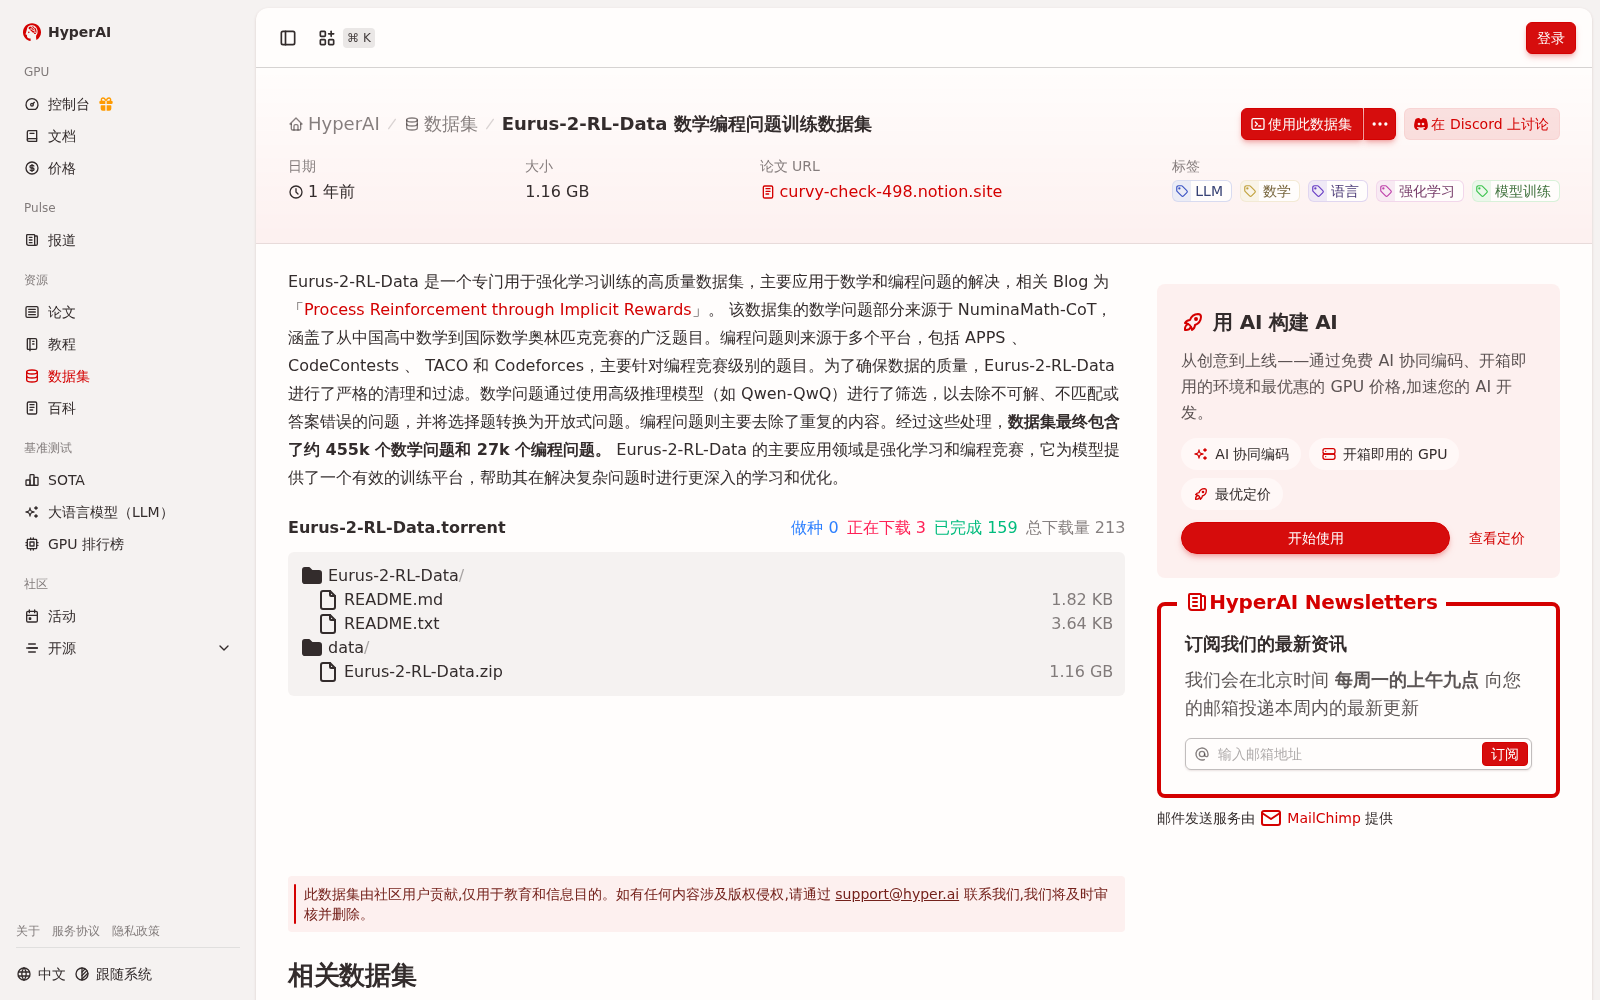
Task: Expand the 开源 sidebar chevron
Action: (x=224, y=648)
